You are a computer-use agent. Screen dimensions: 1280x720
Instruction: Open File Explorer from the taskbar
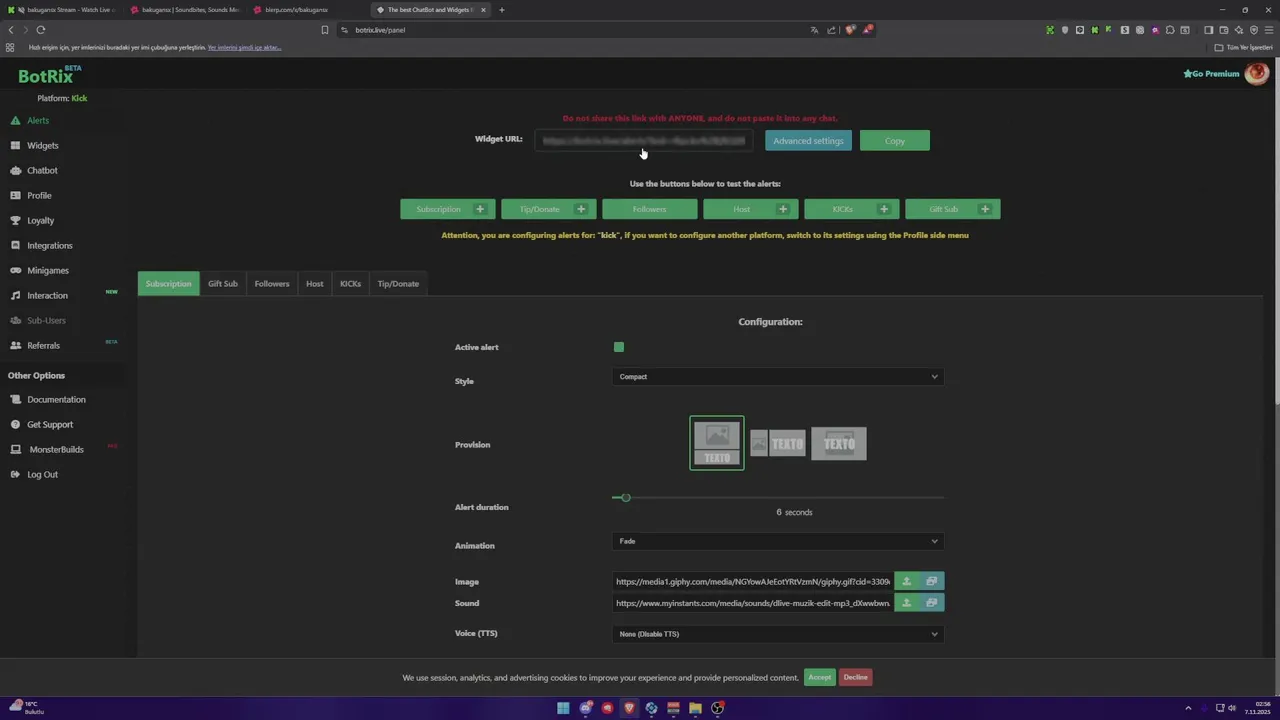[x=695, y=708]
